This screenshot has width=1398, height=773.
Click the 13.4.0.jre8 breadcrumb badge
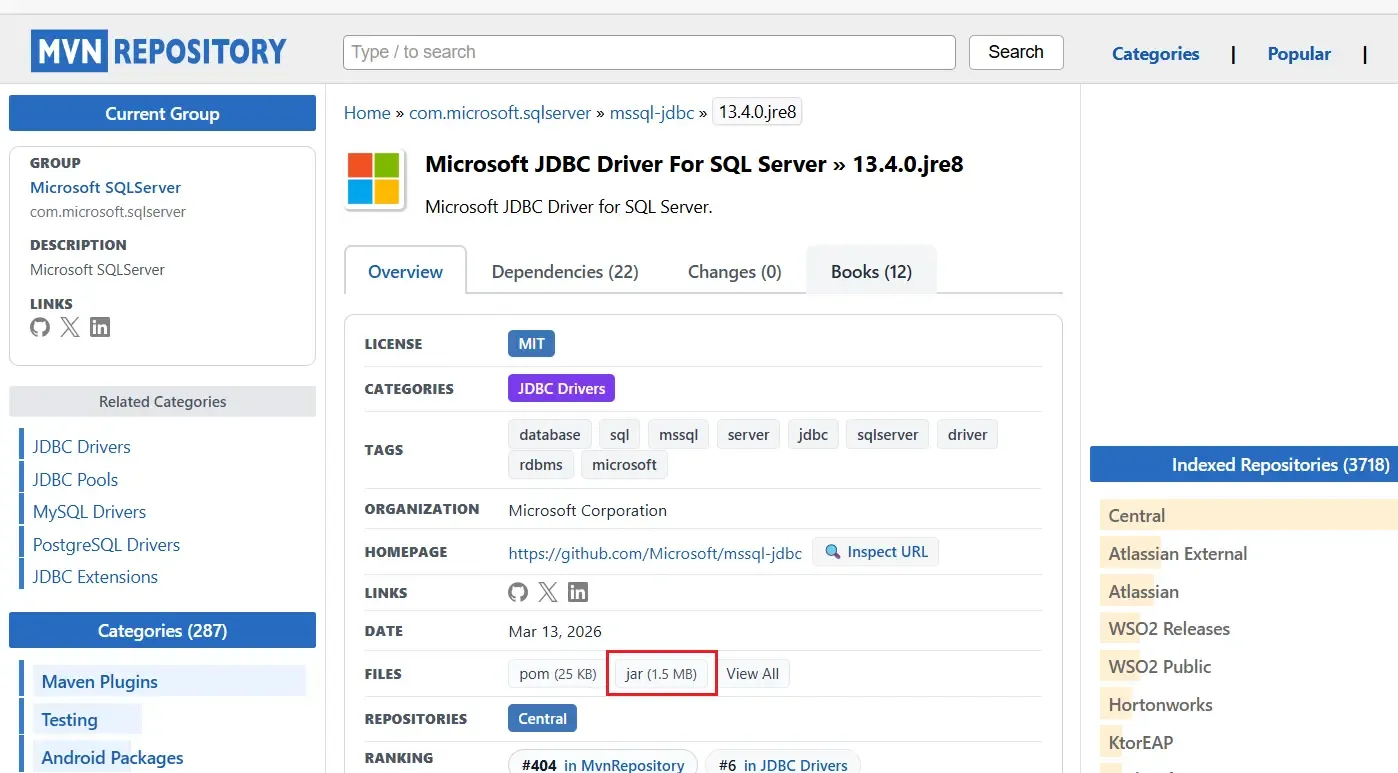(757, 112)
